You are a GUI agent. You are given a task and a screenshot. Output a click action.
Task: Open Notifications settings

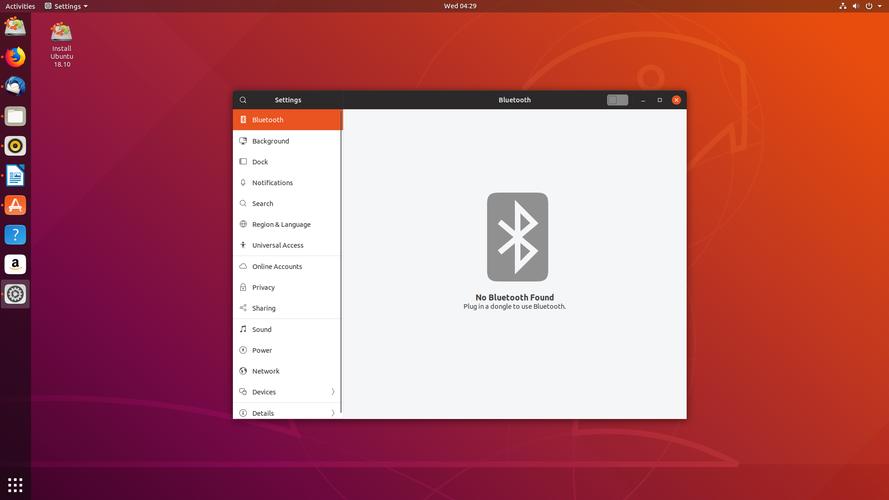(286, 183)
